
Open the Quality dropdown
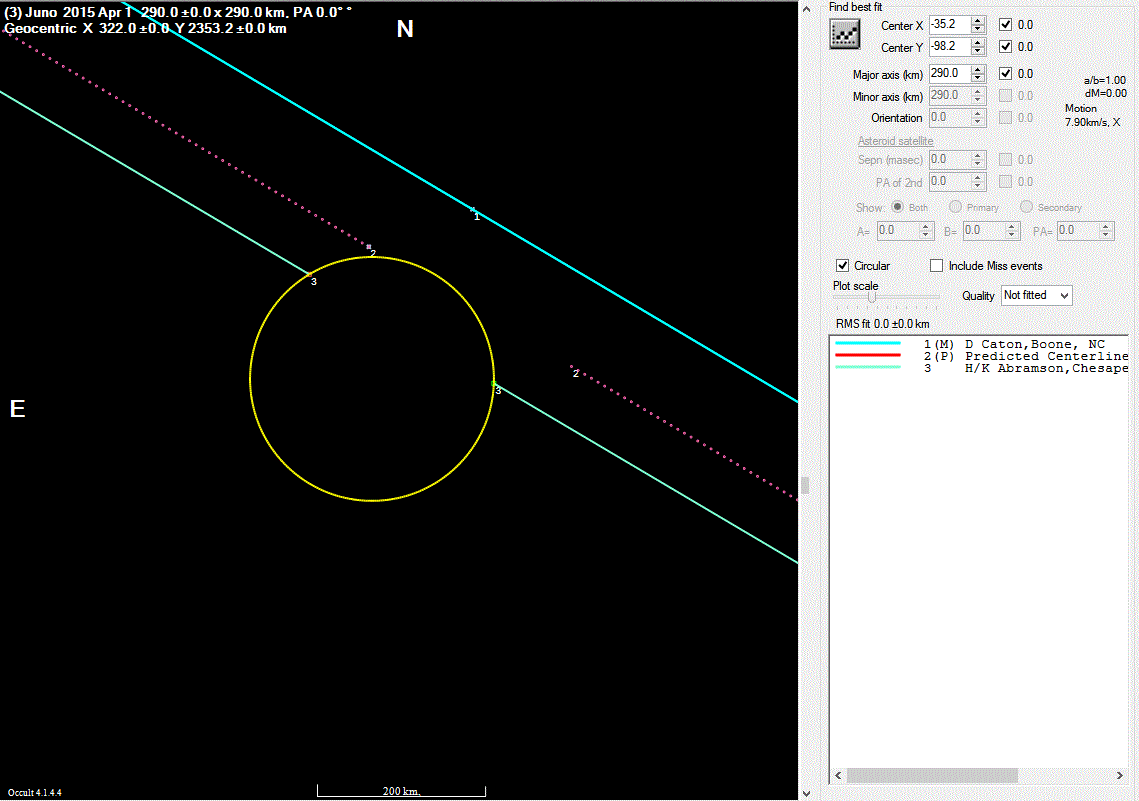1036,295
